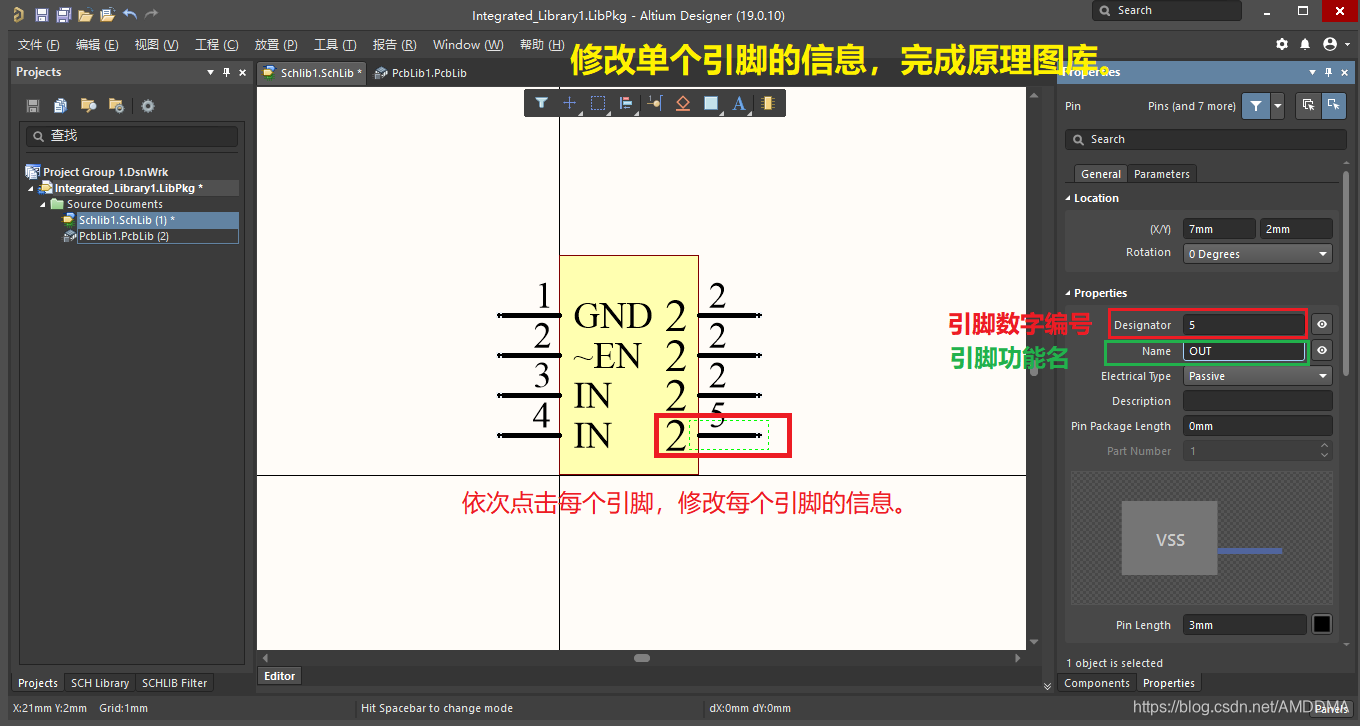Open the selection filter funnel in the canvas toolbar
Image resolution: width=1360 pixels, height=726 pixels.
coord(541,103)
